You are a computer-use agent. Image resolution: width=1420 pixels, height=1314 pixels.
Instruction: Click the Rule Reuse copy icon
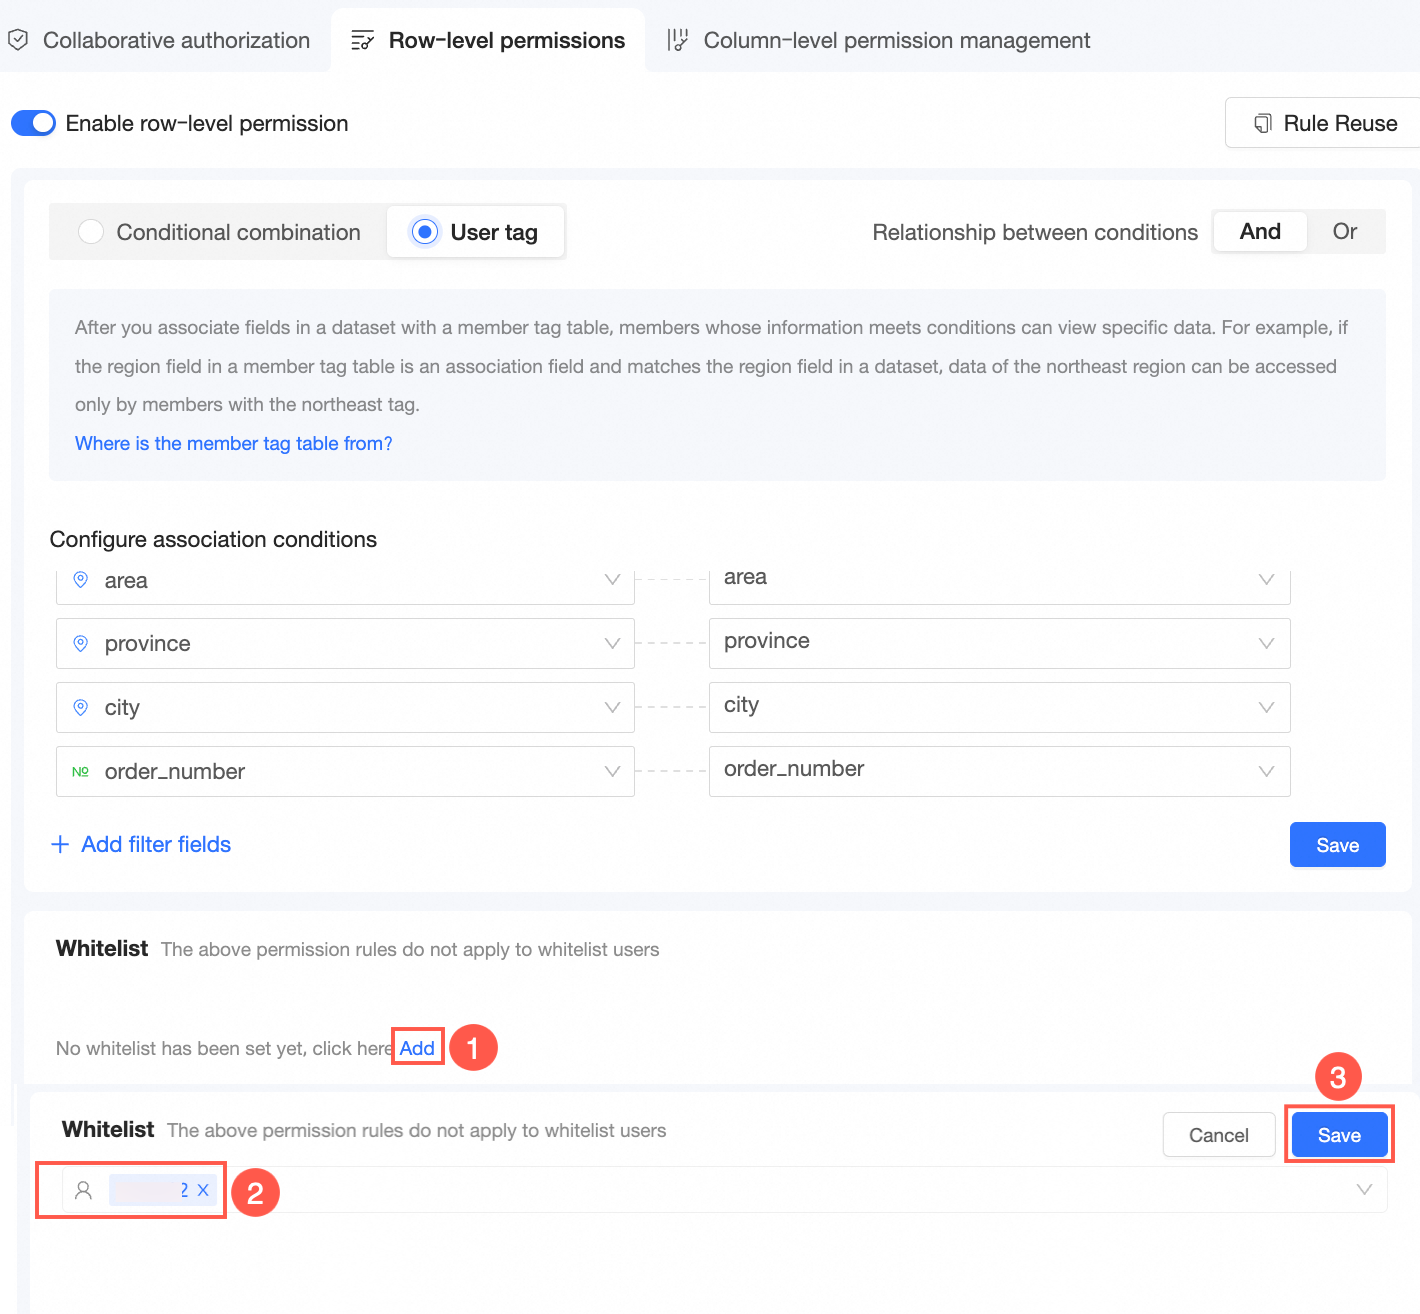coord(1263,123)
